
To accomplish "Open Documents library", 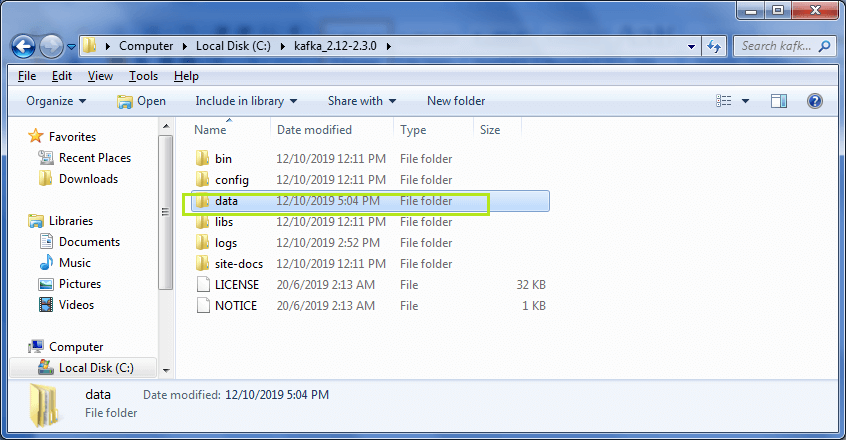I will tap(80, 242).
